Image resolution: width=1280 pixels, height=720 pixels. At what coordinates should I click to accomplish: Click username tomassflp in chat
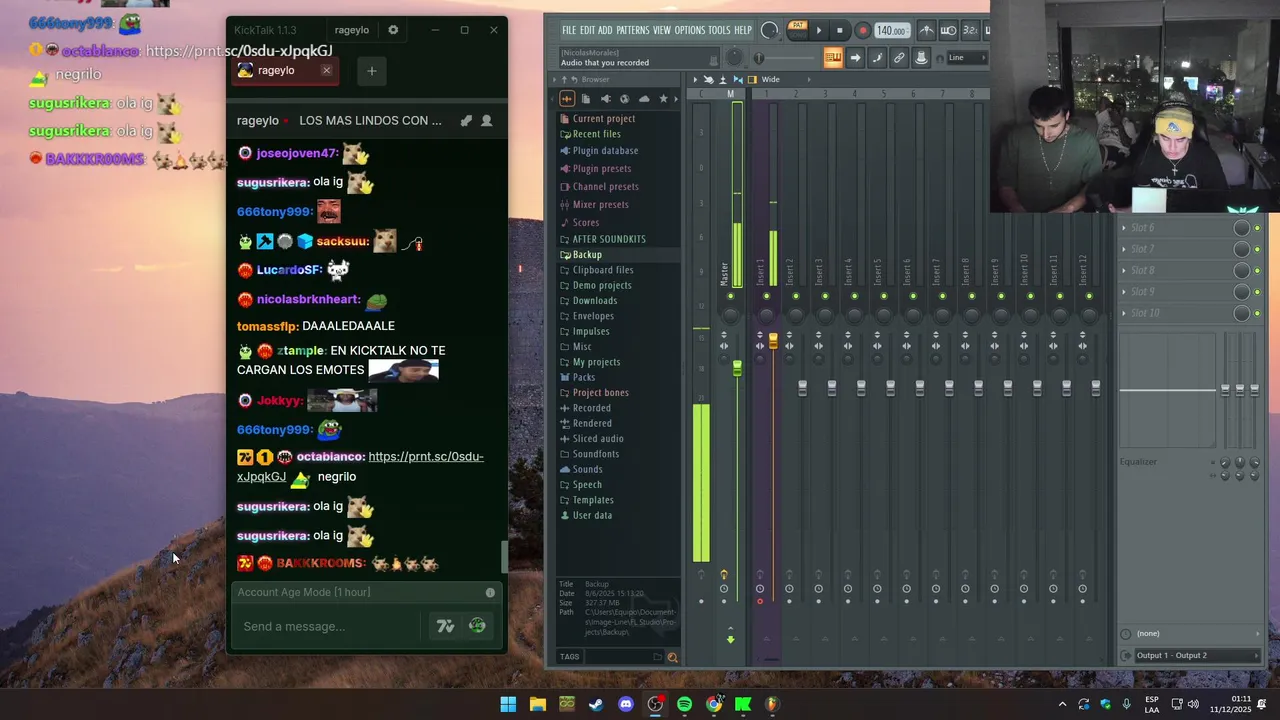coord(267,326)
